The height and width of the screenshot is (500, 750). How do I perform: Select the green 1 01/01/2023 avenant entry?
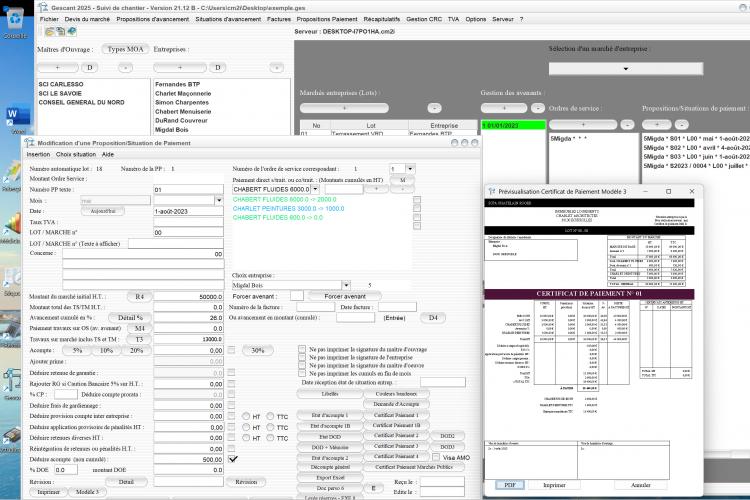click(513, 125)
